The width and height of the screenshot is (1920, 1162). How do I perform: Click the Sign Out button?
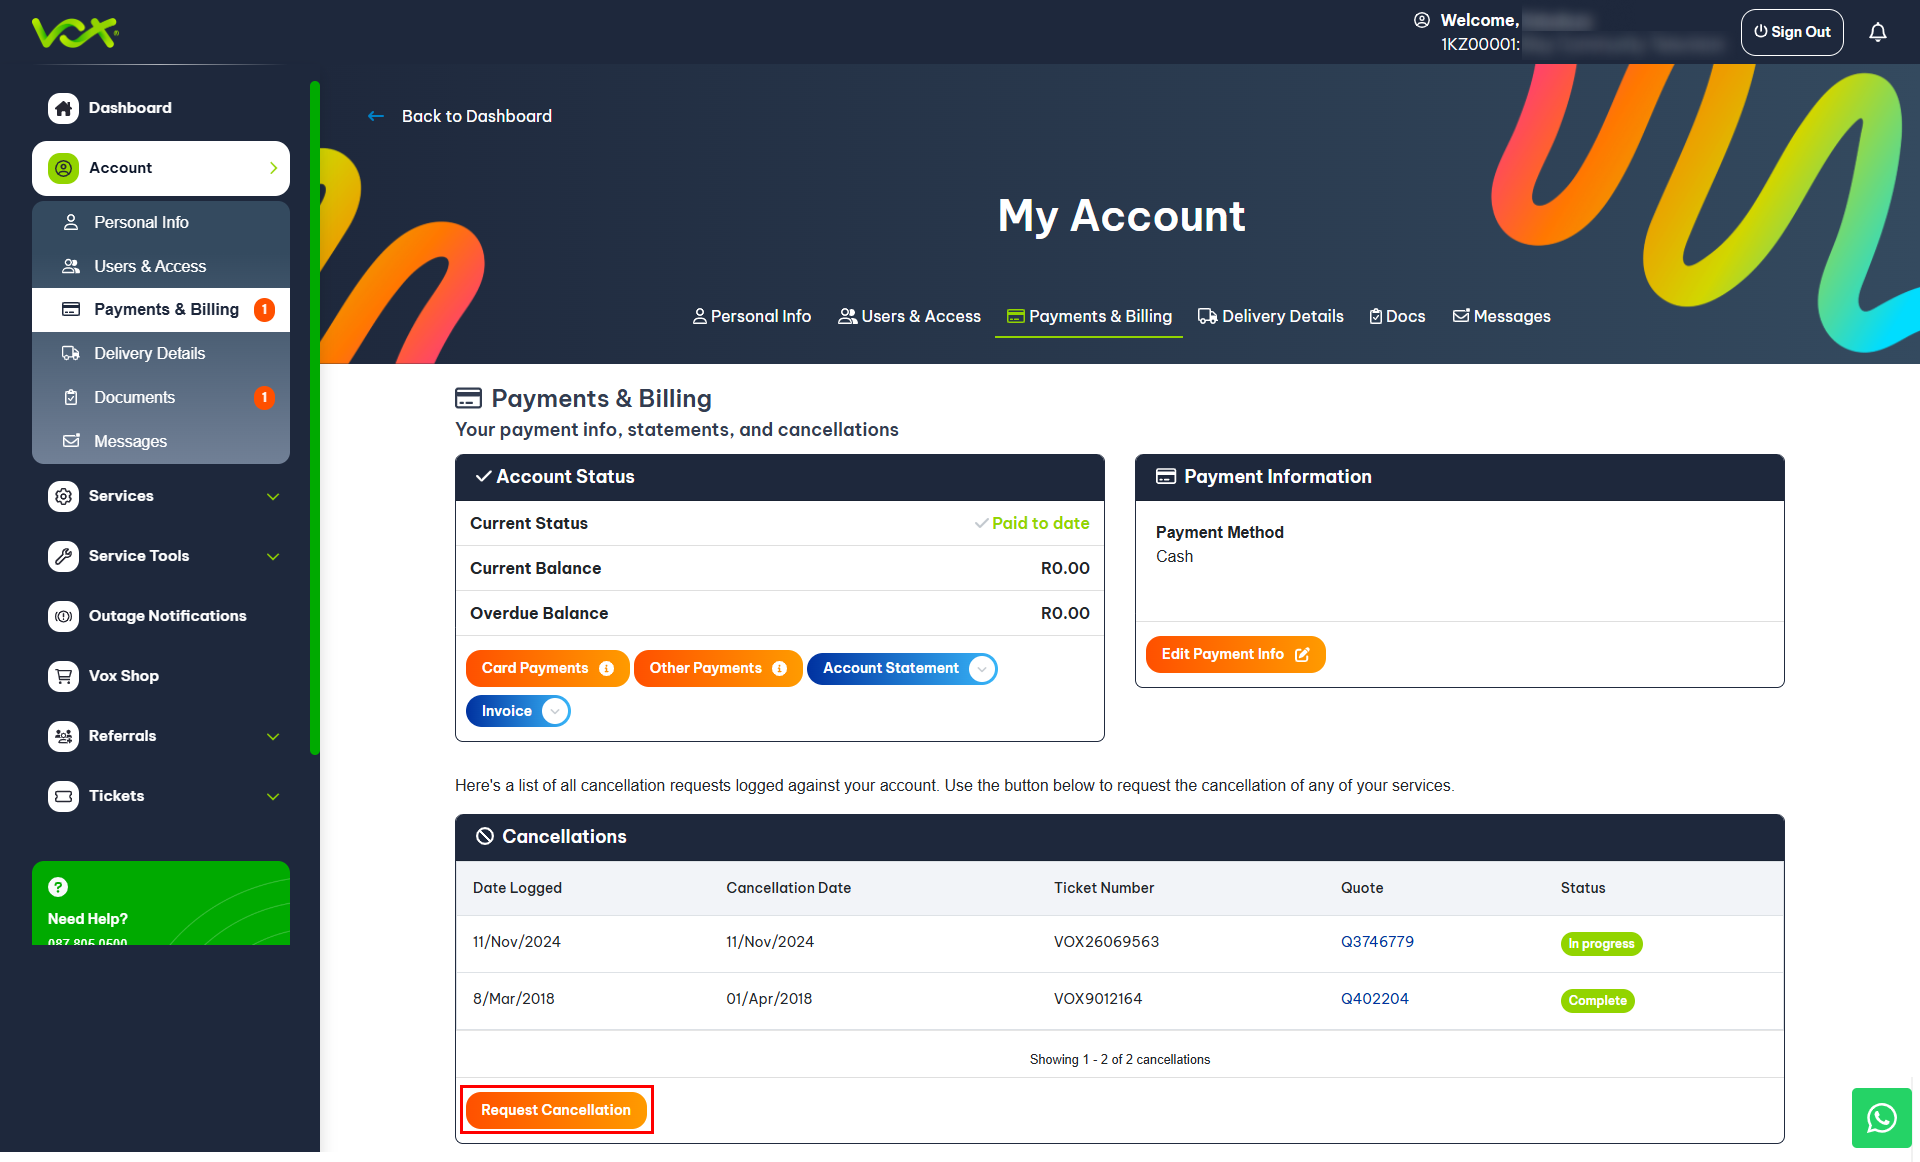(1792, 32)
